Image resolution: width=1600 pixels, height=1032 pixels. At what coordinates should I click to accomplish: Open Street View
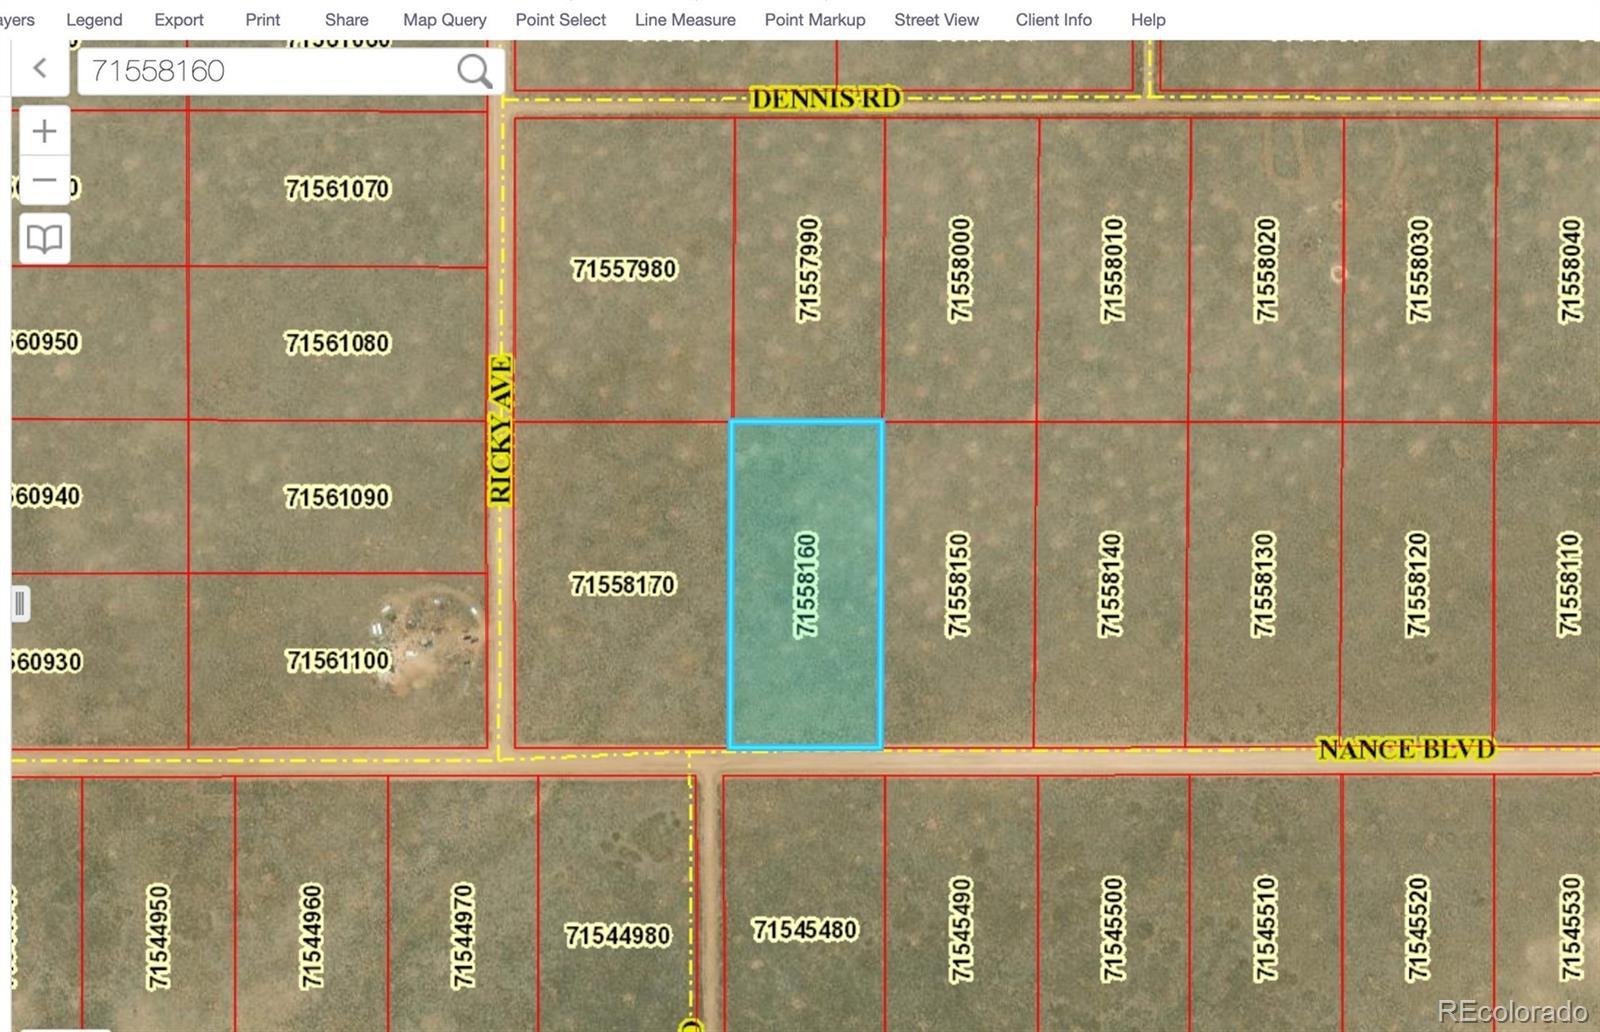(x=936, y=19)
